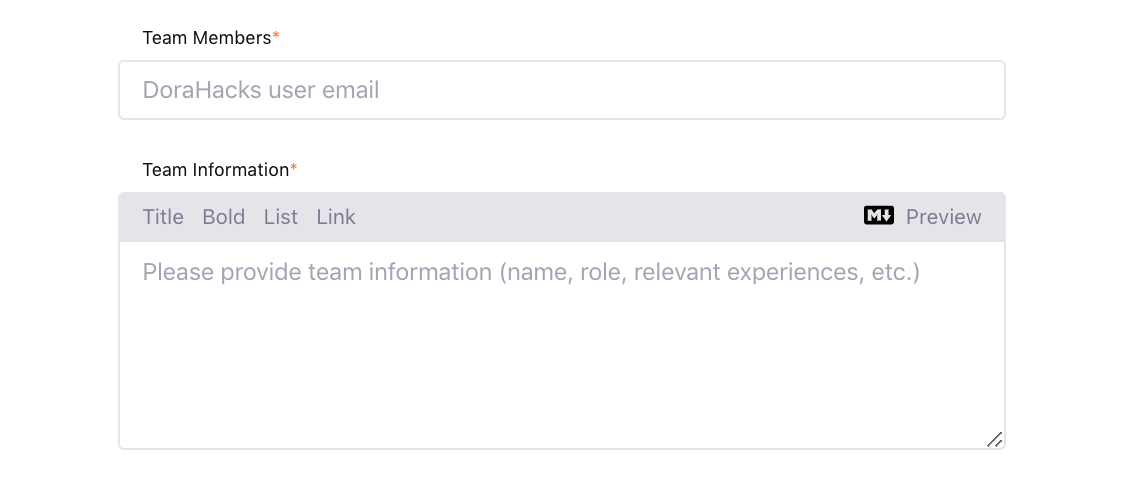Click the required asterisk beside Team Information
The image size is (1132, 486).
tap(294, 169)
